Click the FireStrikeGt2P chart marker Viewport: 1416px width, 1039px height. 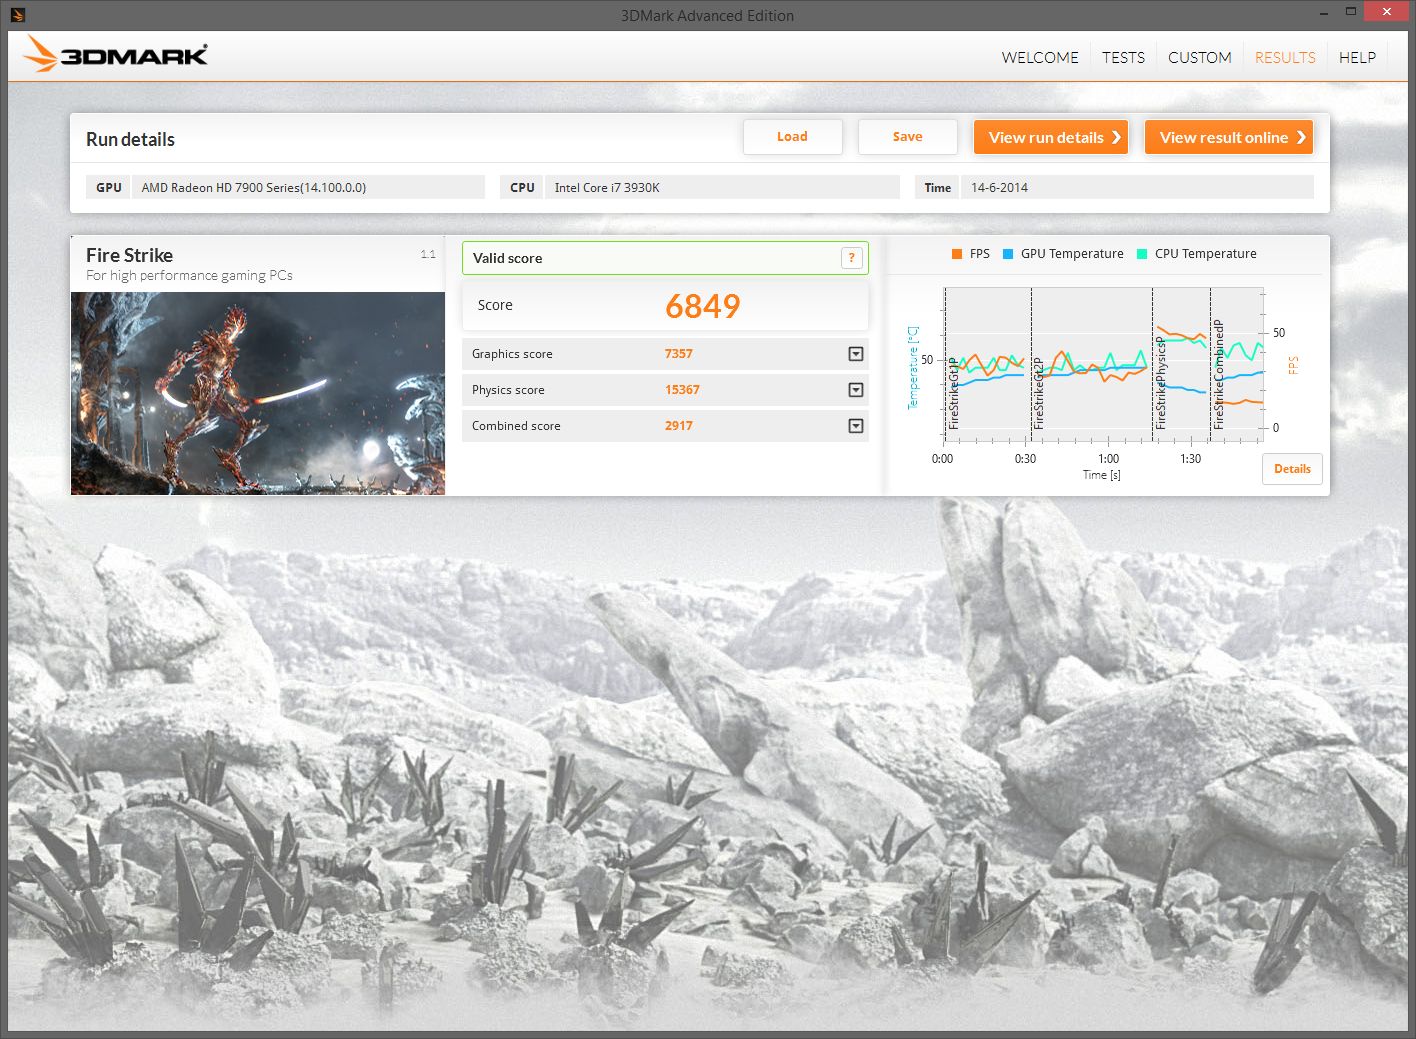tap(1039, 394)
